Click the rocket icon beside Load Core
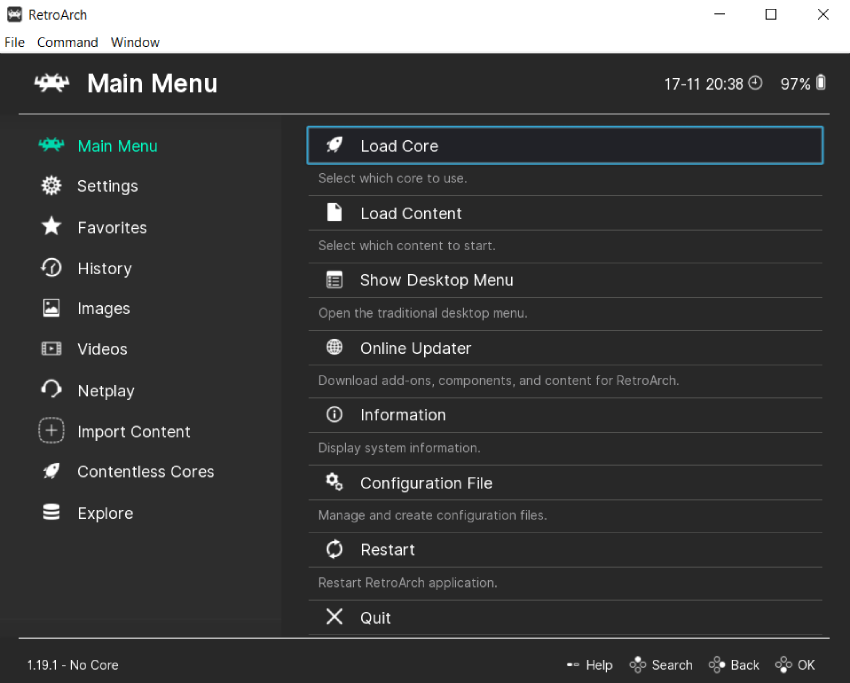This screenshot has height=683, width=850. pyautogui.click(x=335, y=145)
